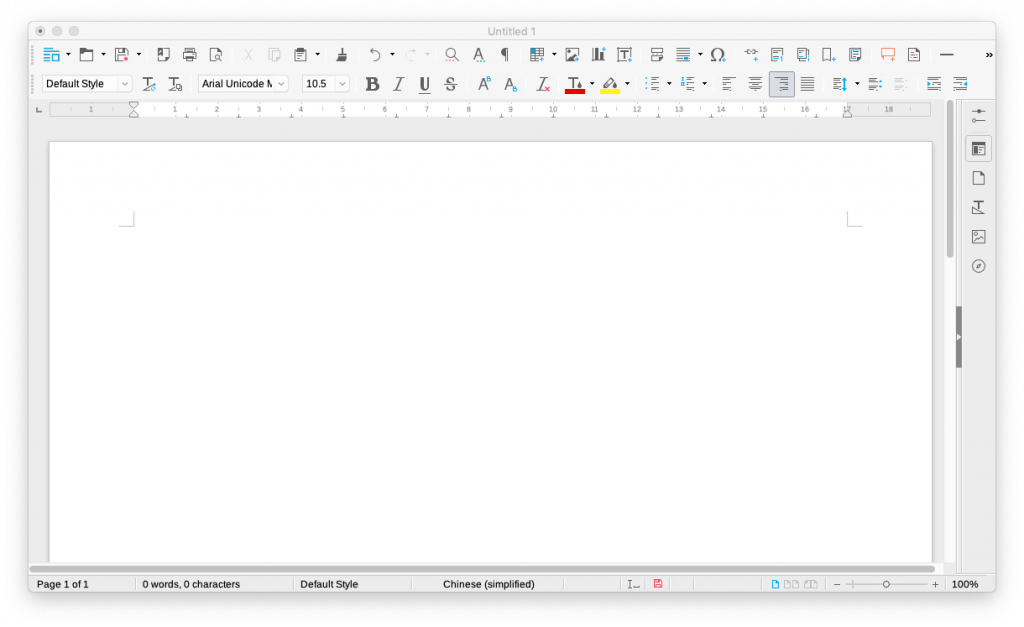Insert a hyperlink
Image resolution: width=1024 pixels, height=627 pixels.
coord(751,55)
